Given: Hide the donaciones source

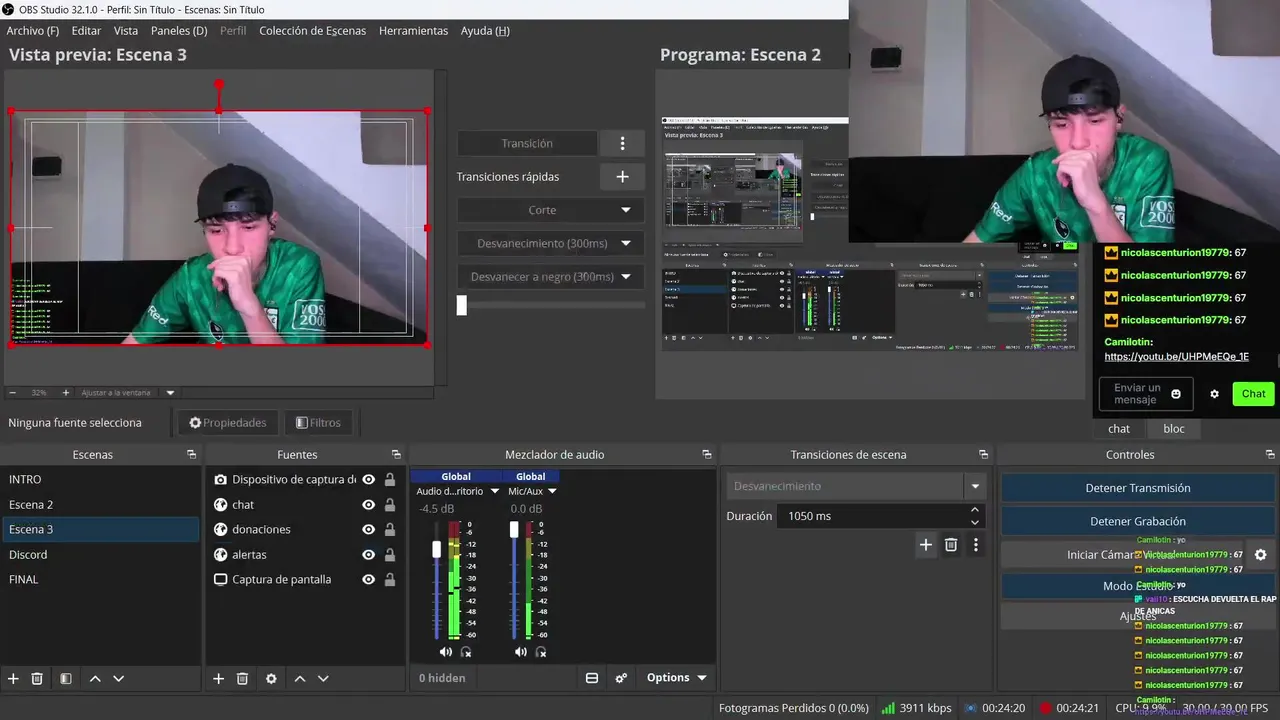Looking at the screenshot, I should pyautogui.click(x=369, y=529).
